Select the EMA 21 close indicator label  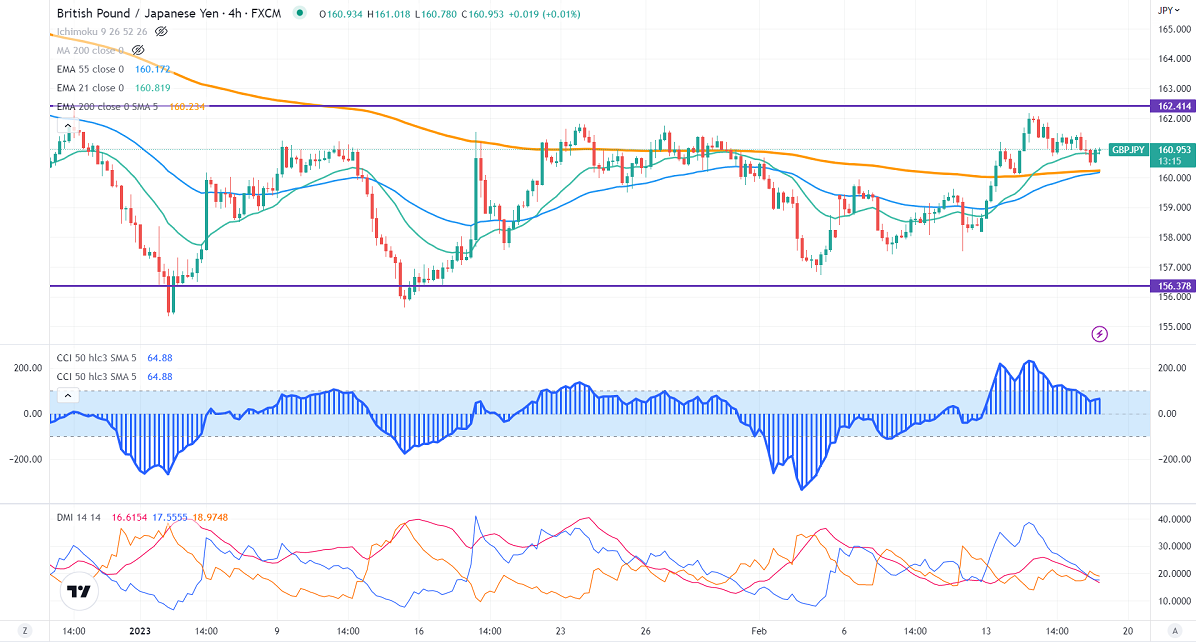point(89,88)
